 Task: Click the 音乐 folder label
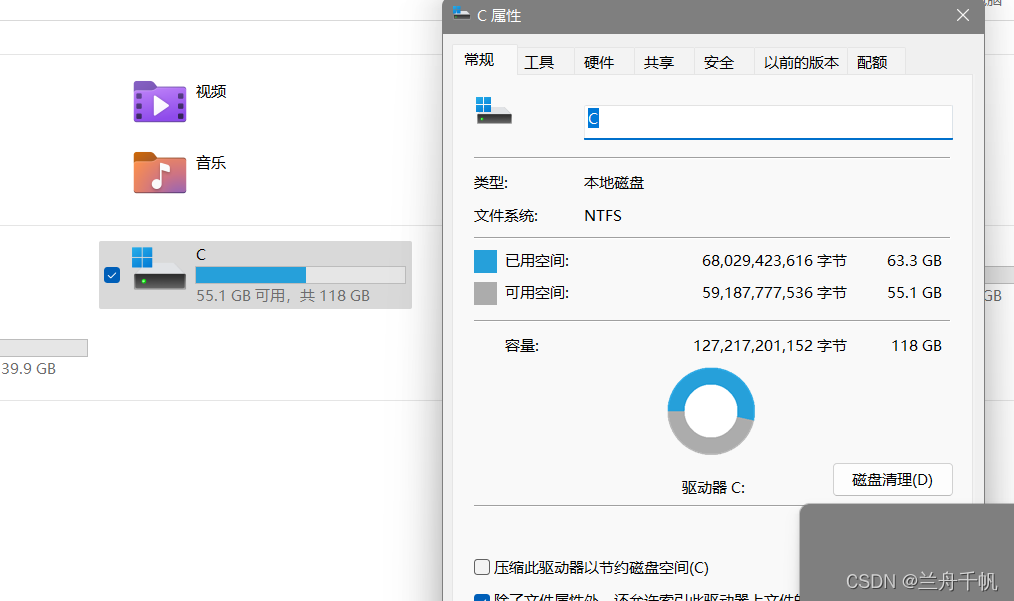pyautogui.click(x=211, y=163)
